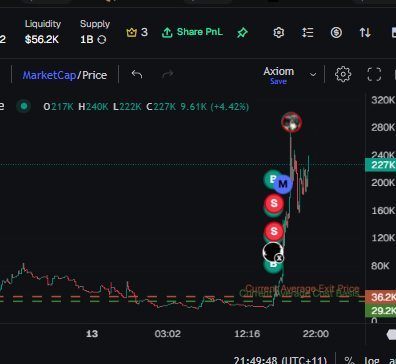Click the 12:16 time axis label

point(247,334)
